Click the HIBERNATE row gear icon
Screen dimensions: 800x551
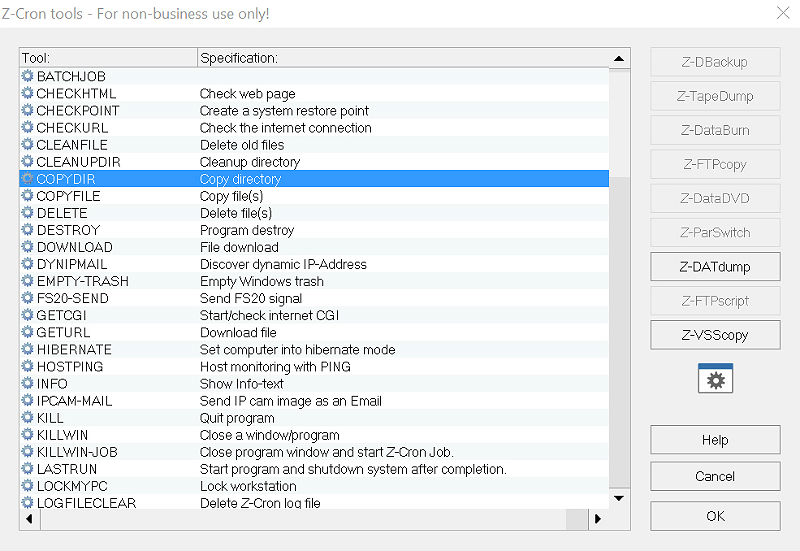pyautogui.click(x=28, y=349)
